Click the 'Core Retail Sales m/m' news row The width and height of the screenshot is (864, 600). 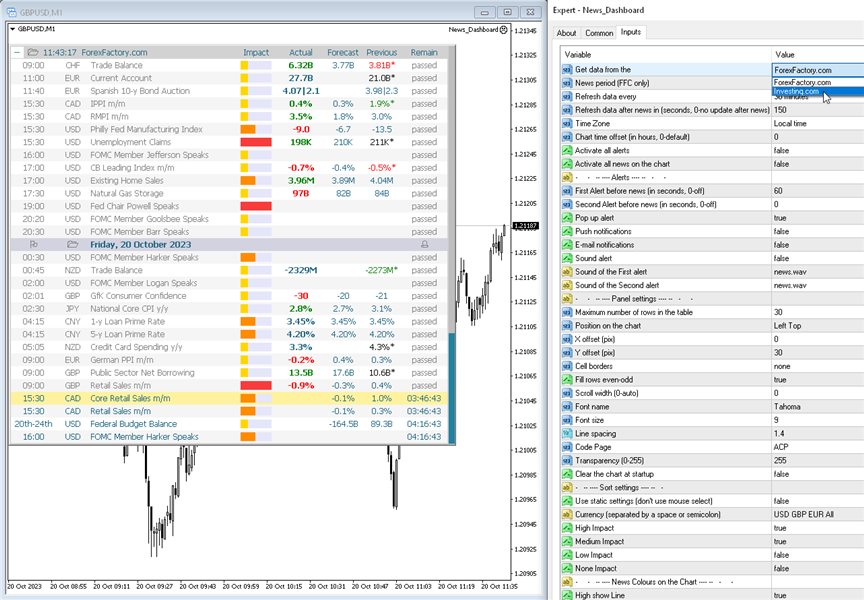coord(229,398)
